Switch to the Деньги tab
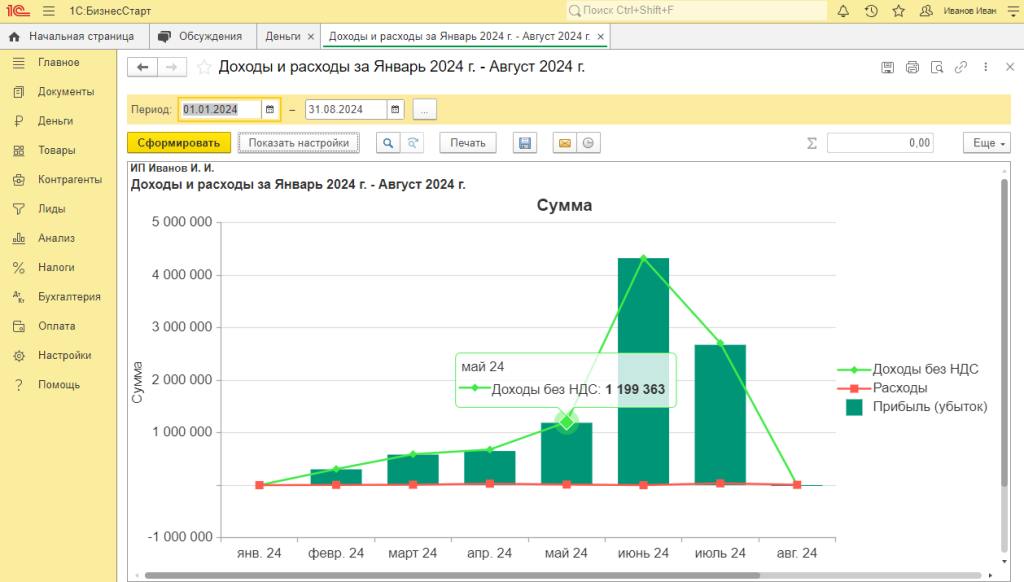1024x582 pixels. point(283,36)
